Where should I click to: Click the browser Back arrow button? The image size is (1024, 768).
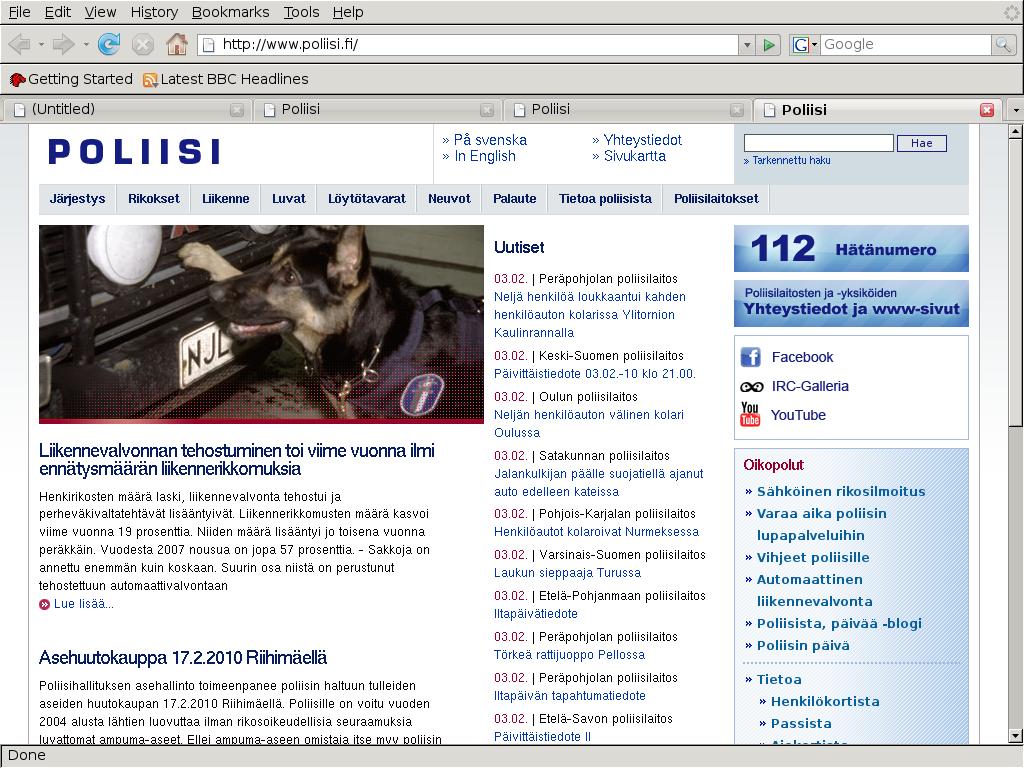[x=20, y=44]
